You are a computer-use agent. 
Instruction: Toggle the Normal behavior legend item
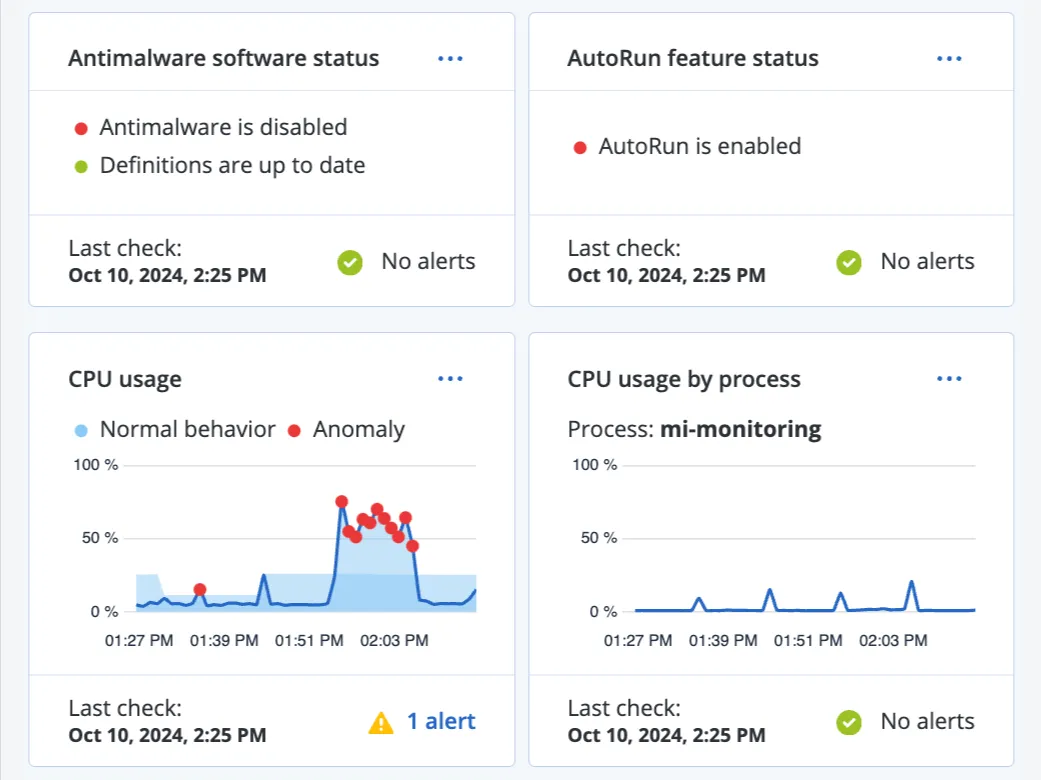[175, 430]
